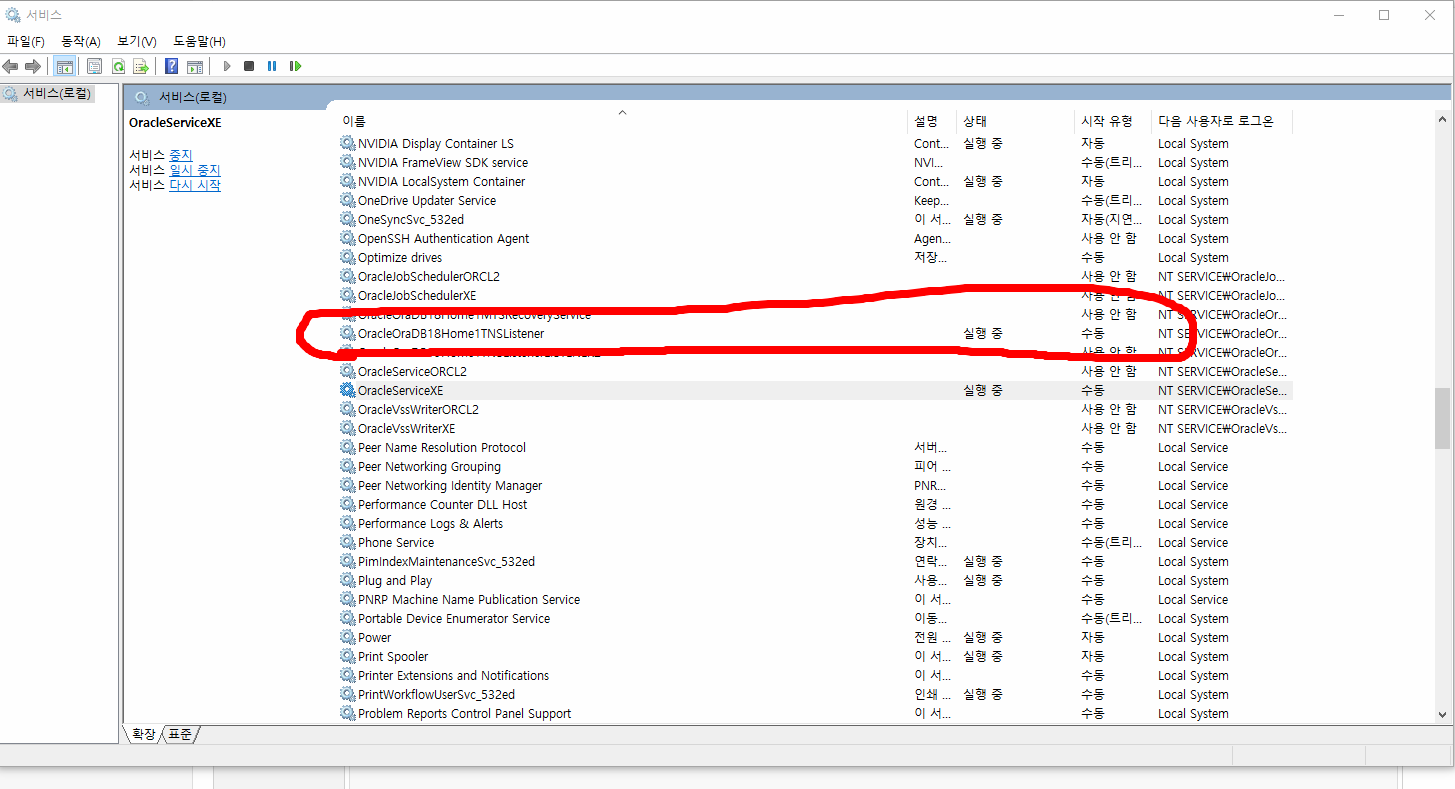Sort by the 이름 column header

622,121
